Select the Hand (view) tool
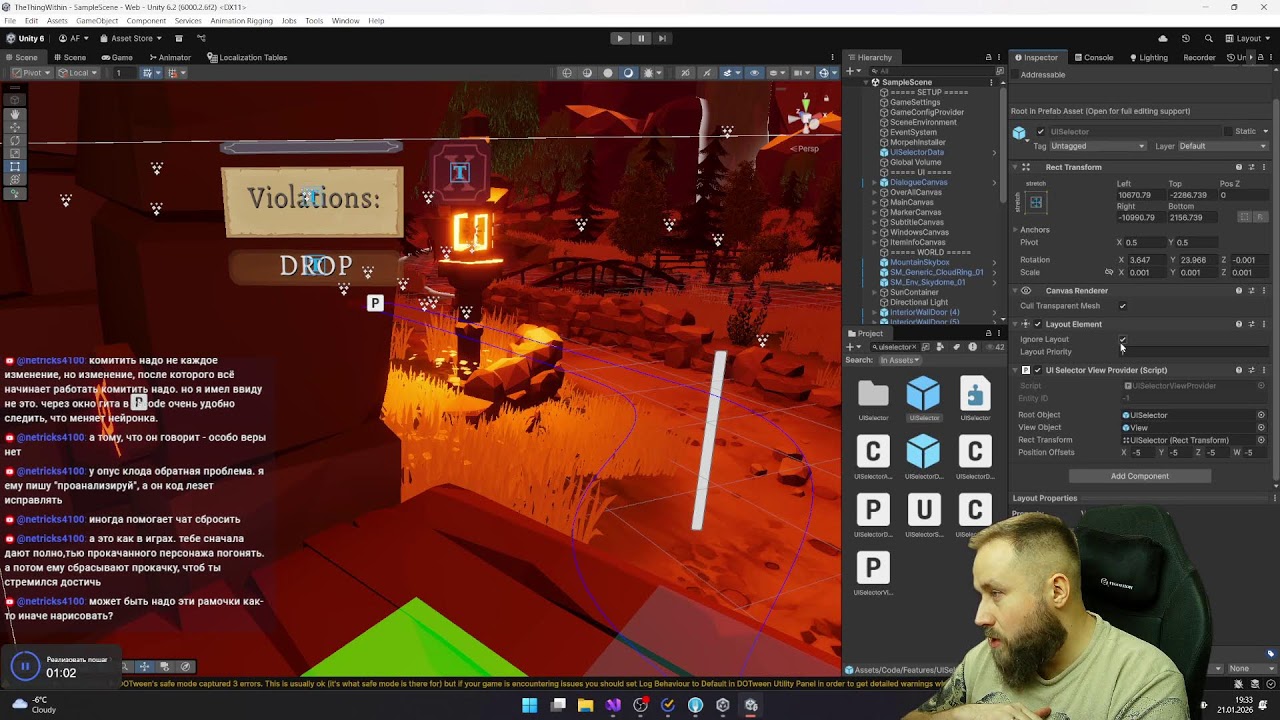 pos(15,113)
